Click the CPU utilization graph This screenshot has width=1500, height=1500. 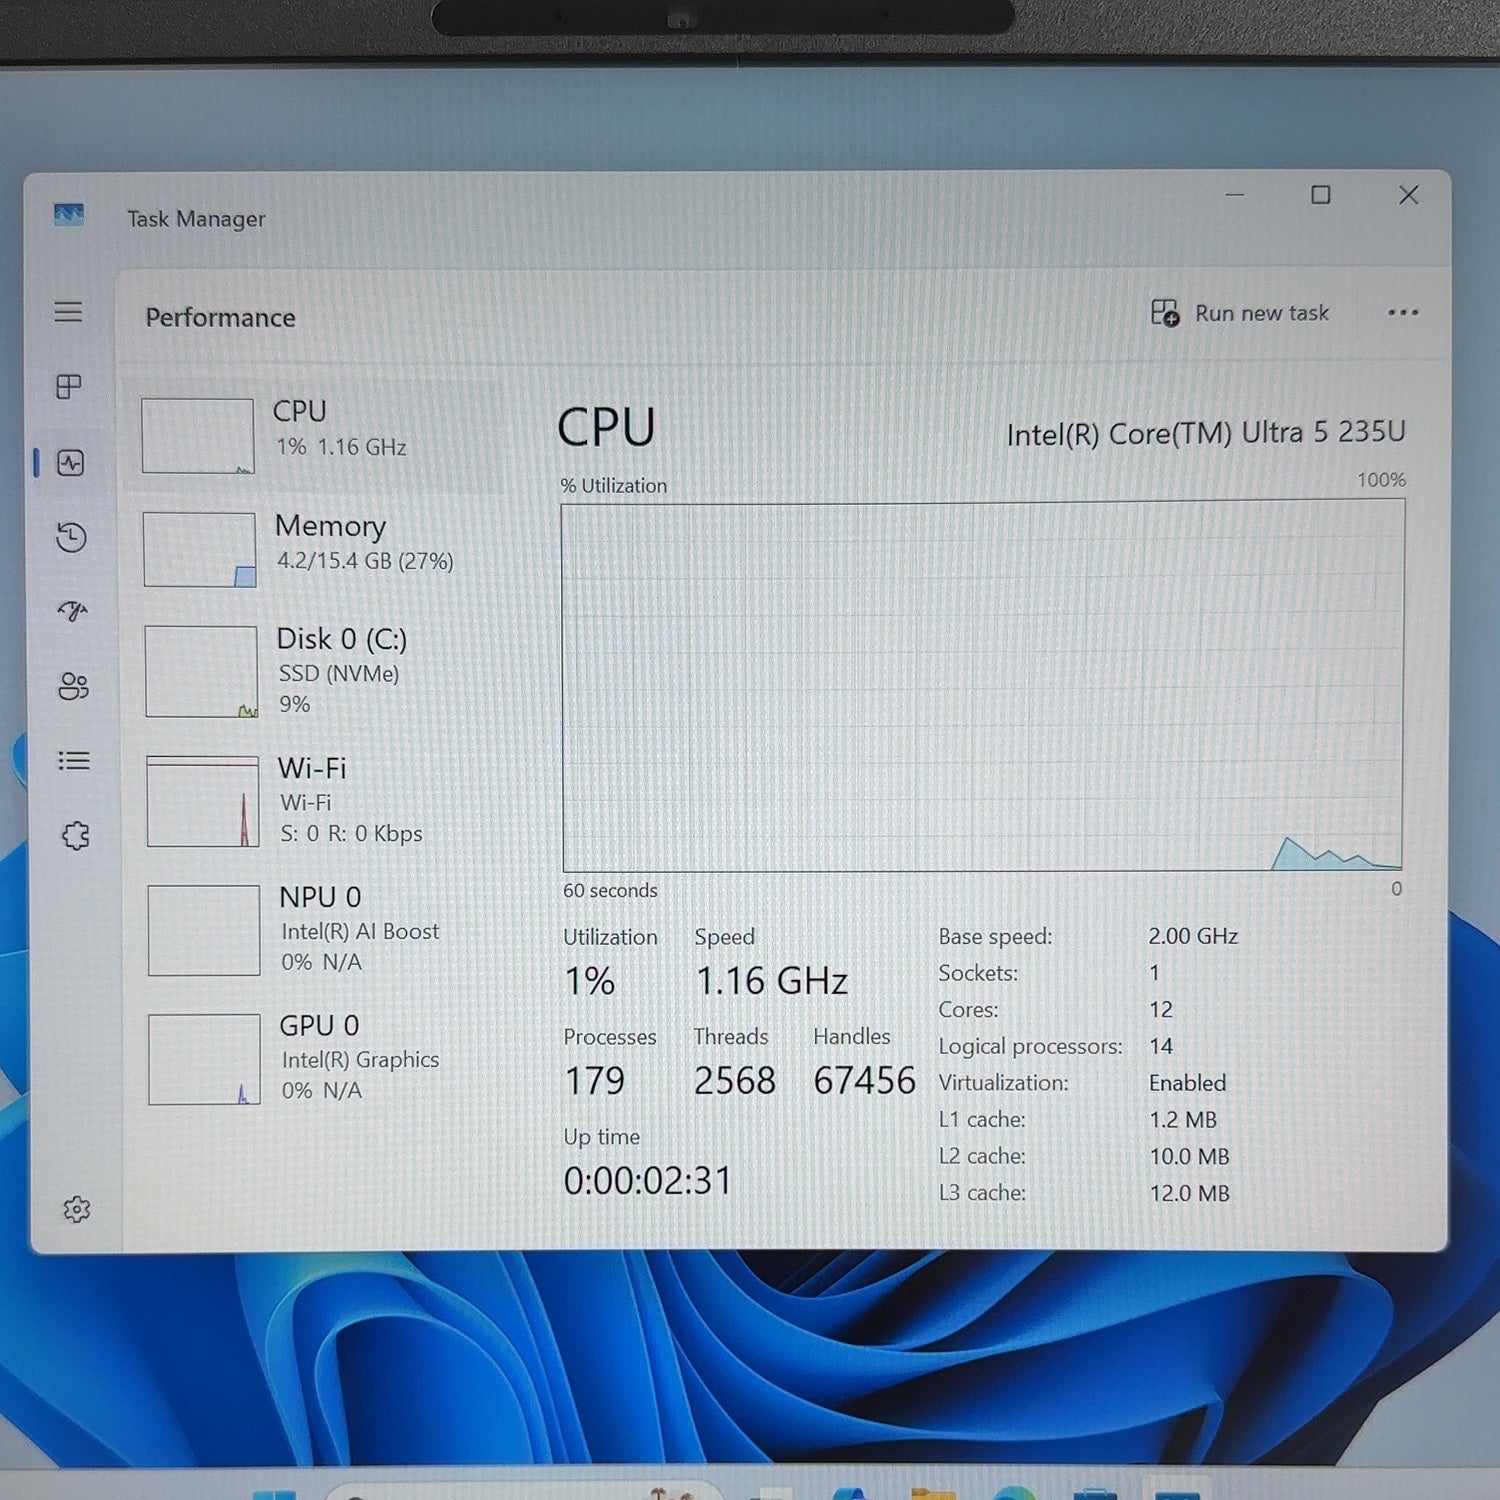point(983,686)
